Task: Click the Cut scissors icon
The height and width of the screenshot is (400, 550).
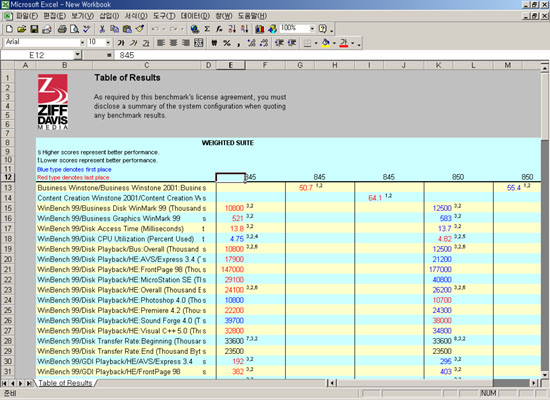Action: click(102, 29)
